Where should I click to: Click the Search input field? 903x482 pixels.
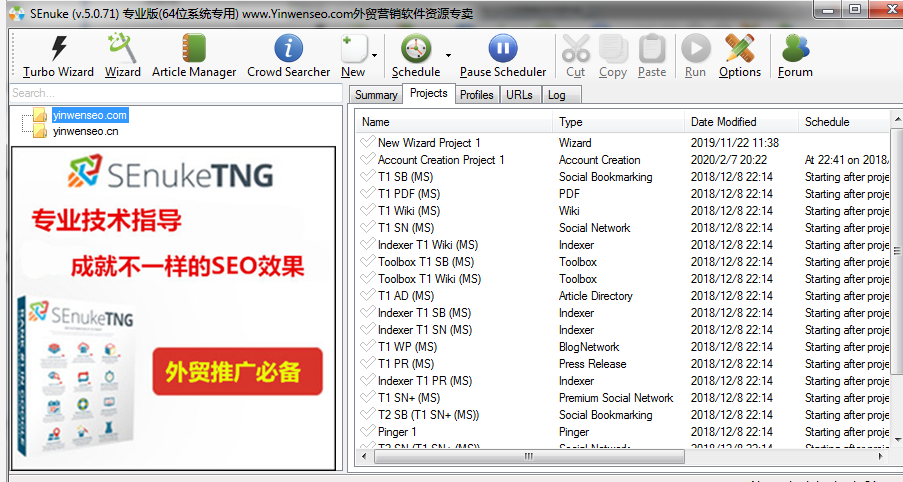pos(176,93)
